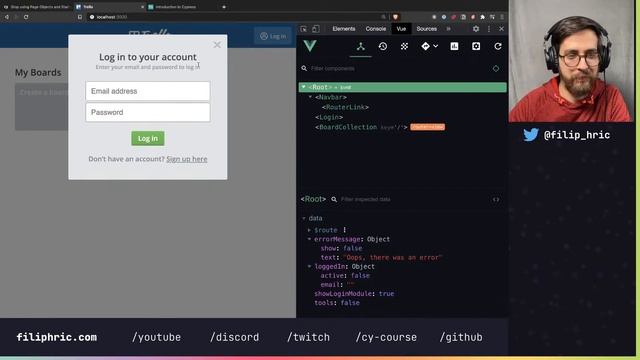Click the Password field
This screenshot has height=360, width=640.
click(x=148, y=112)
